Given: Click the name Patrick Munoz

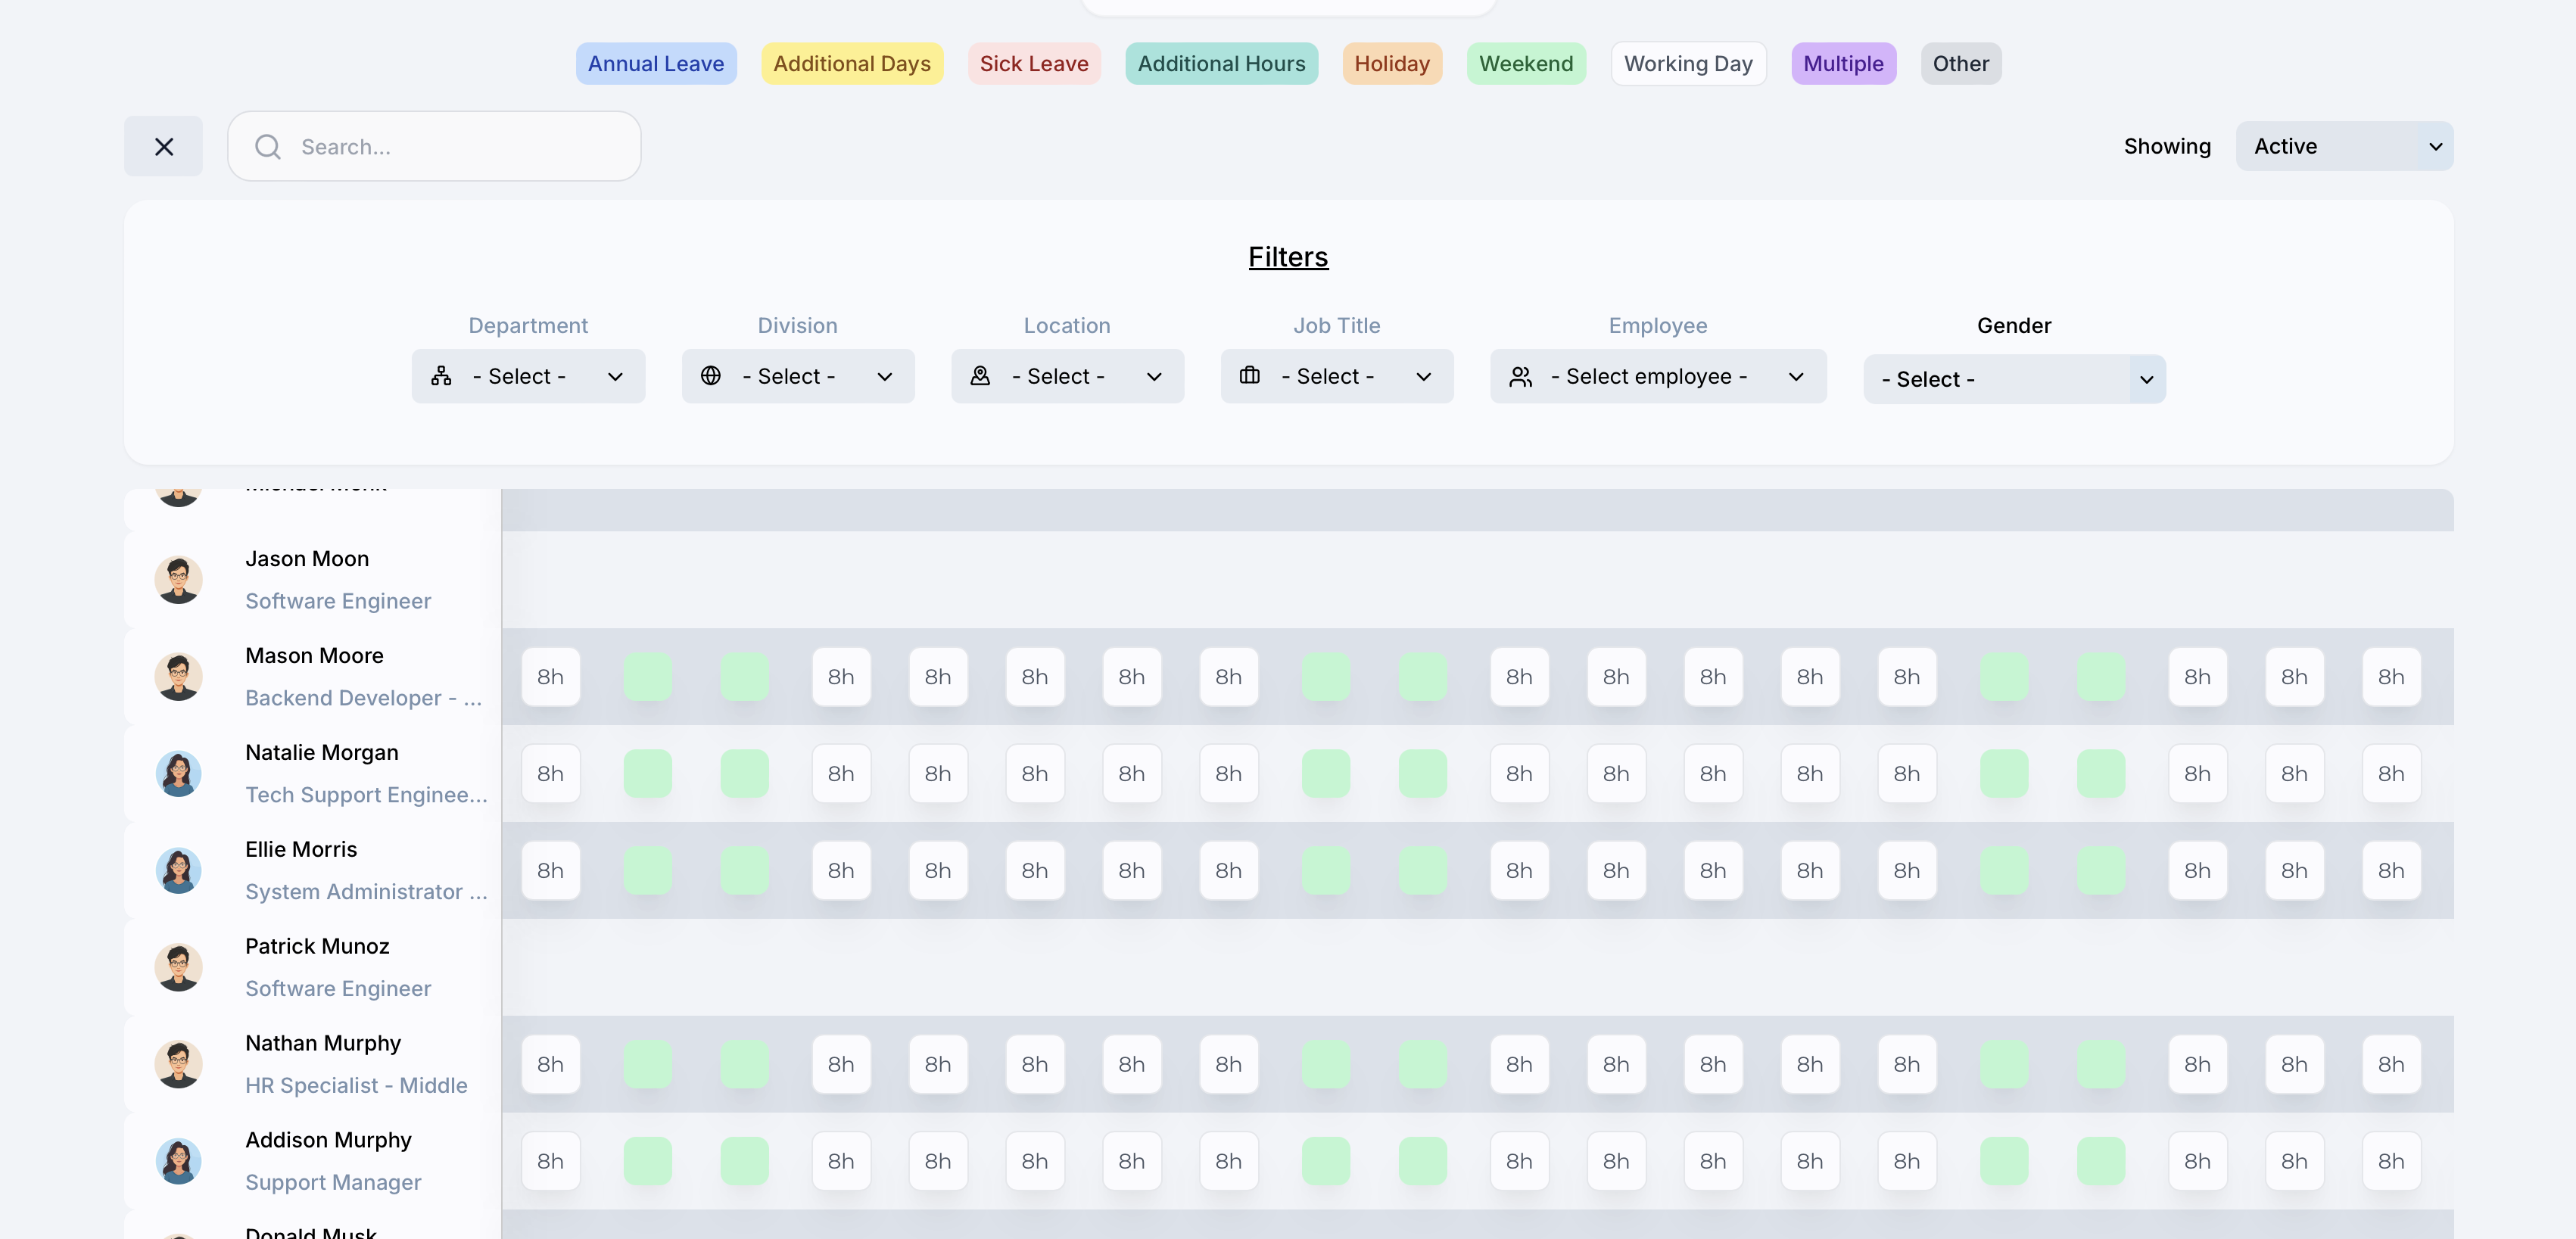Looking at the screenshot, I should tap(317, 946).
